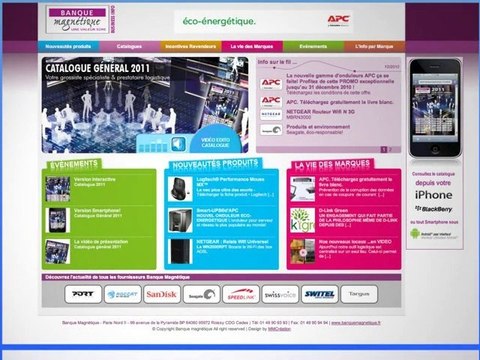The image size is (480, 360).
Task: Click the Vidéo Edito Catalogue button
Action: point(215,143)
